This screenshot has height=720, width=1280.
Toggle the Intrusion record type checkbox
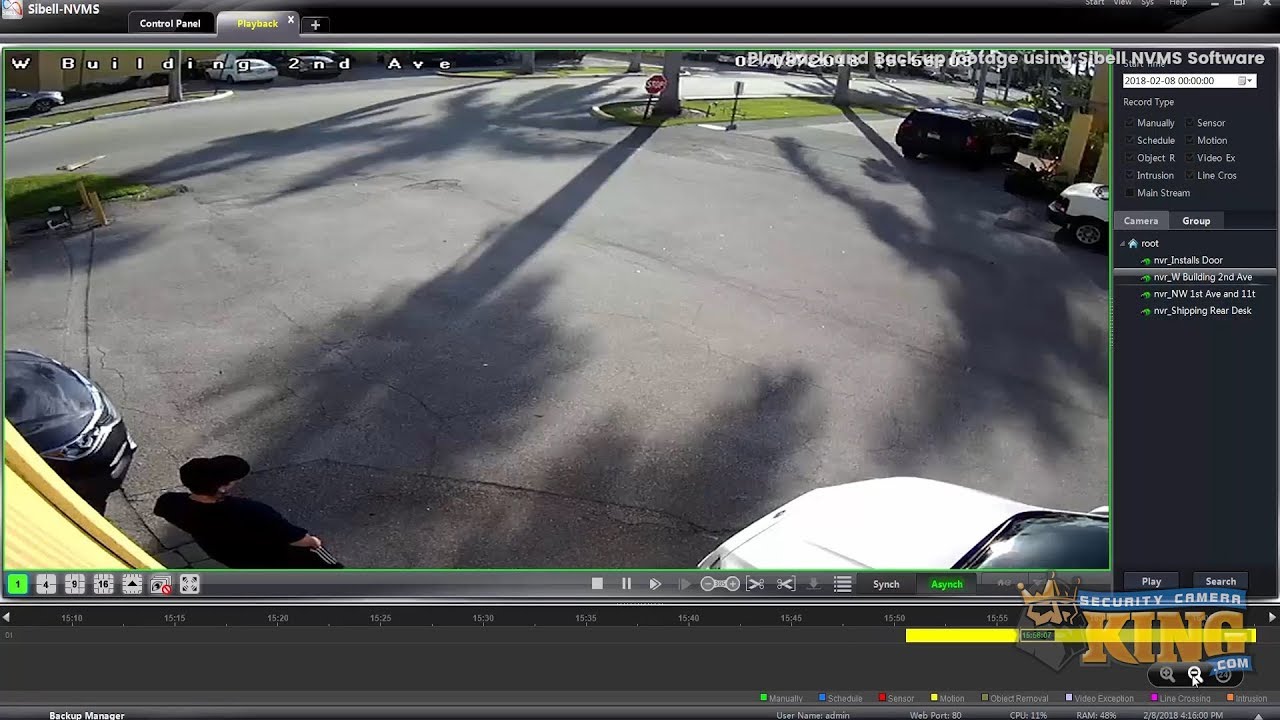(x=1130, y=175)
